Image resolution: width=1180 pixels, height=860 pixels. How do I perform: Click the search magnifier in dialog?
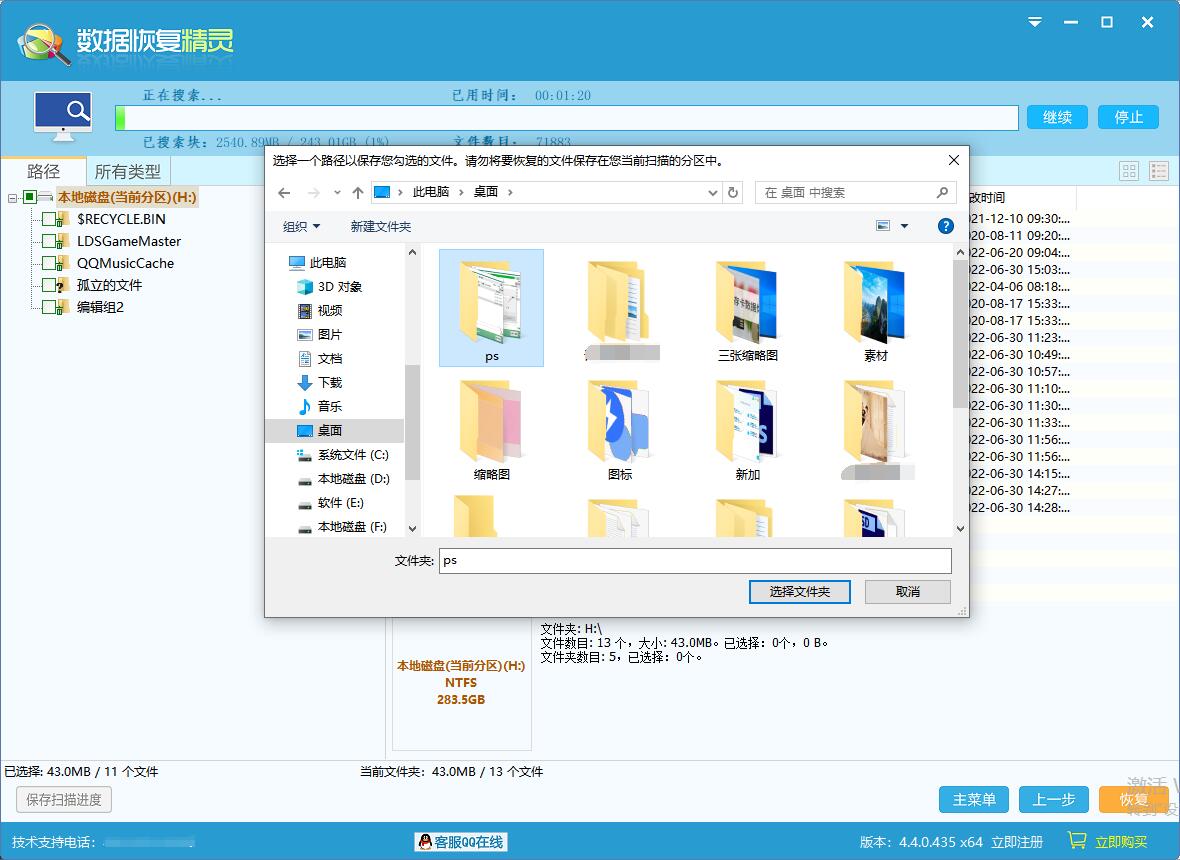click(942, 193)
